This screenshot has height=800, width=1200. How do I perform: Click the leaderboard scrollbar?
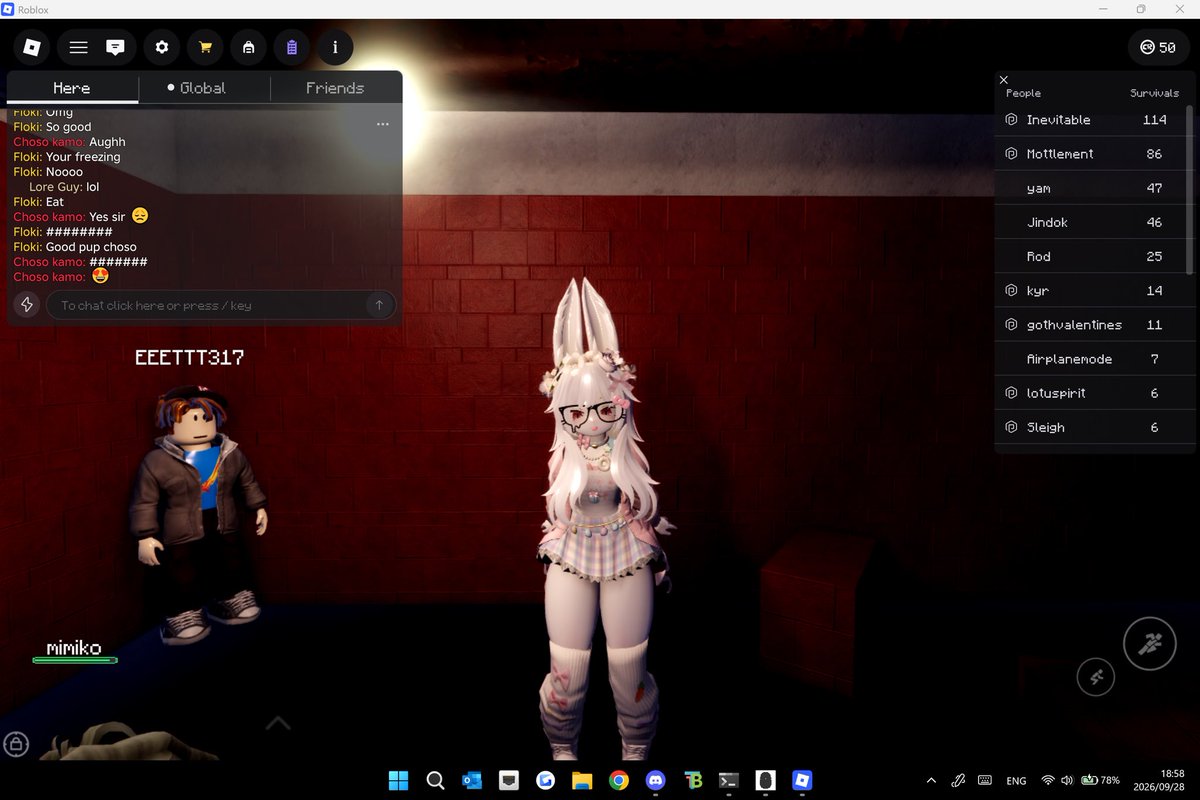[x=1189, y=188]
